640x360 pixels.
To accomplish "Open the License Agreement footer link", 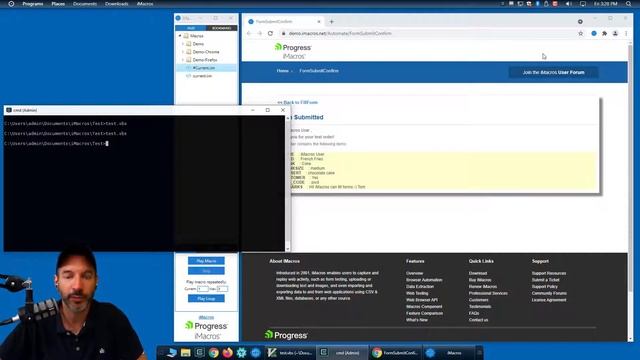I will pos(549,300).
